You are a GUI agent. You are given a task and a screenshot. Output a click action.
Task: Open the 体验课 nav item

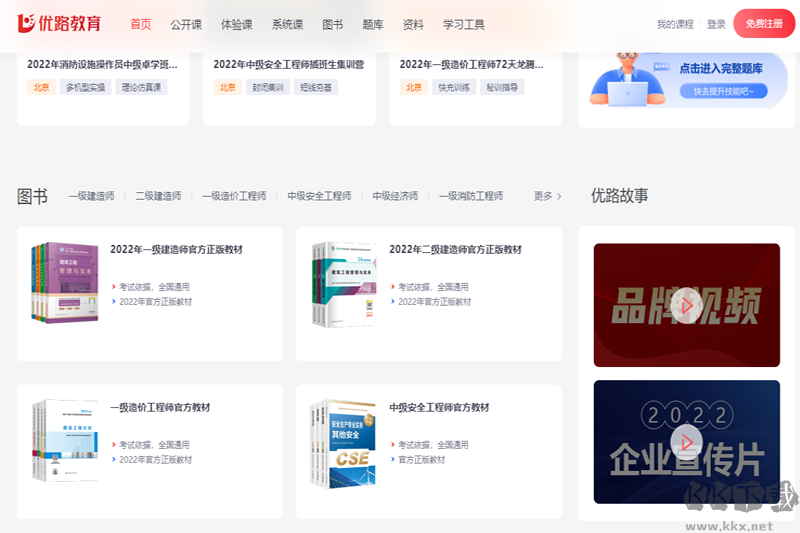[237, 24]
